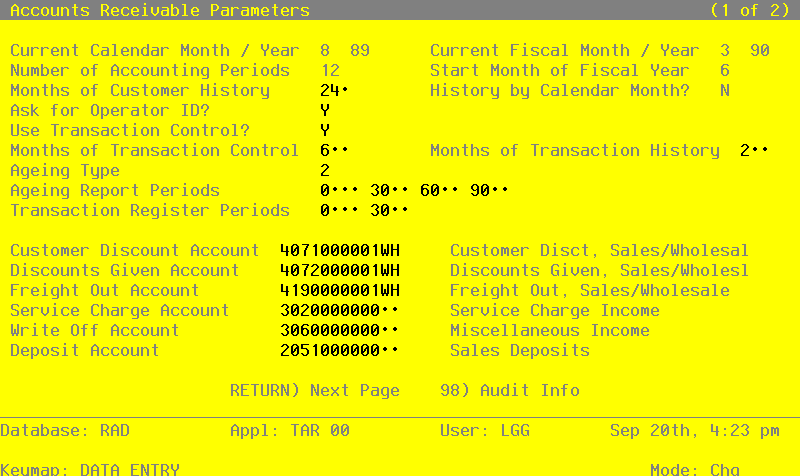
Task: Click the 'Write Off Account' label
Action: (94, 330)
